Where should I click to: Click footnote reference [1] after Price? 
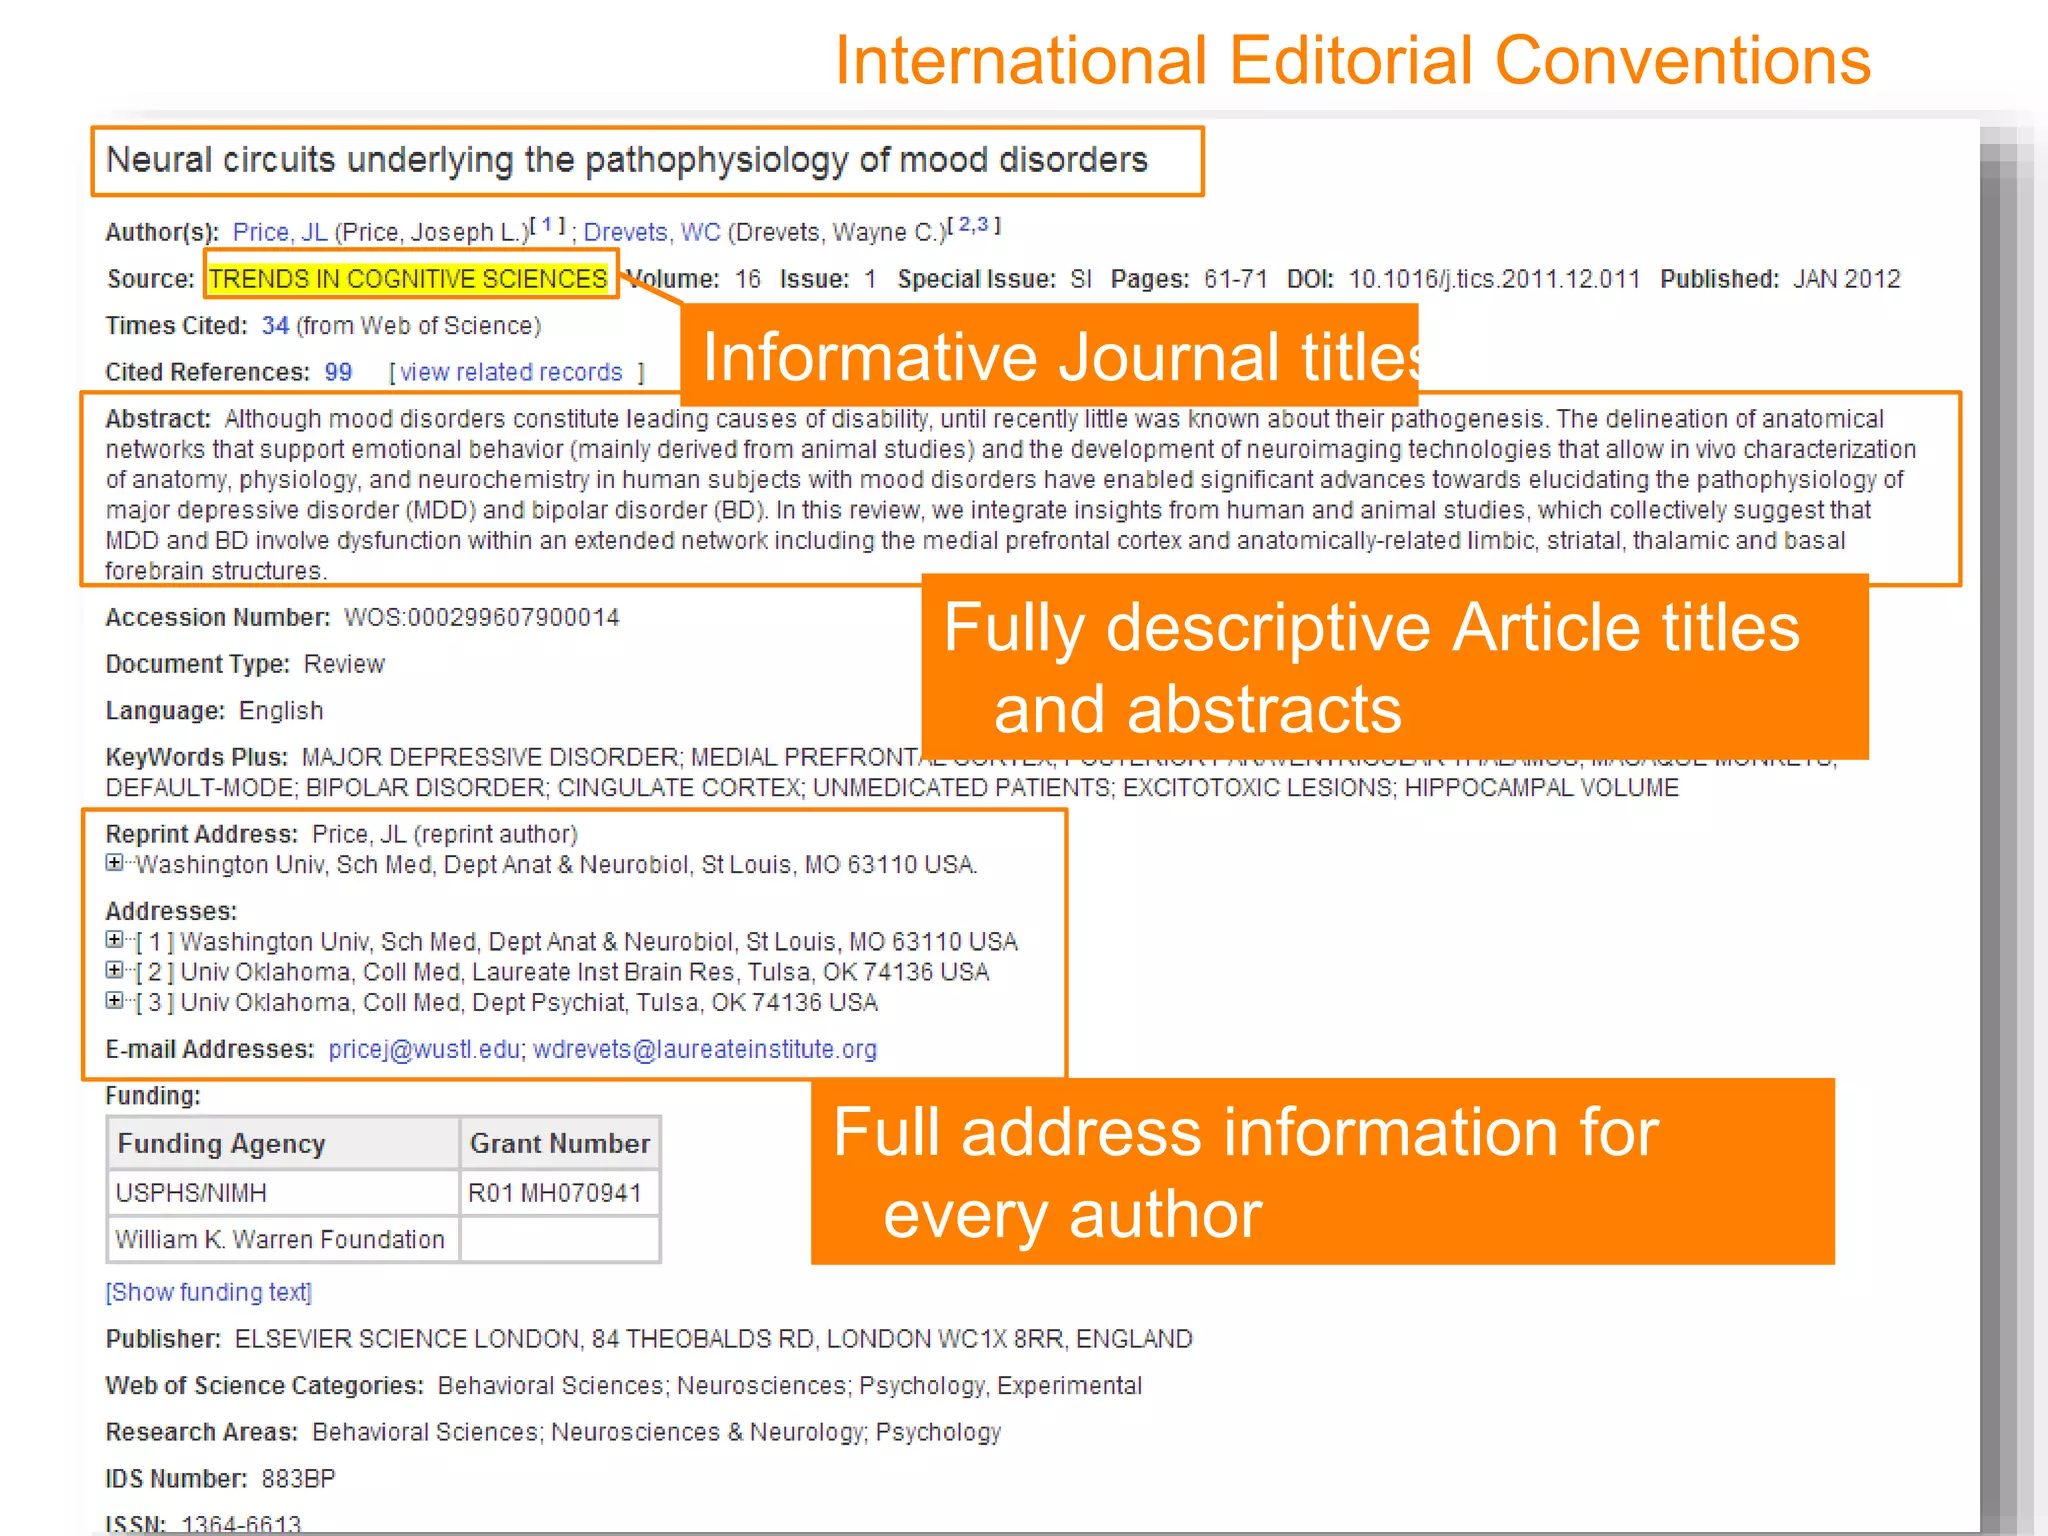tap(548, 225)
